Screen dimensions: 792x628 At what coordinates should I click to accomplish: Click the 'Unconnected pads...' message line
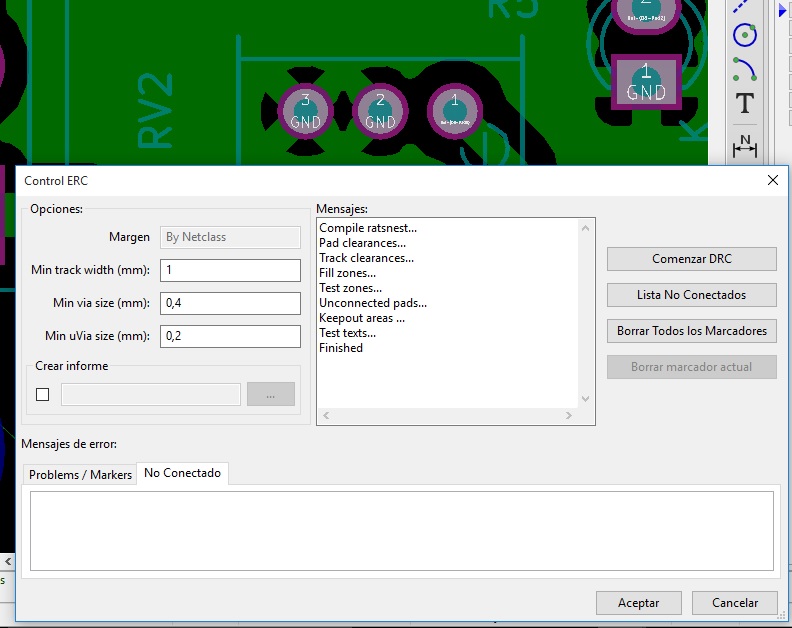(x=373, y=303)
